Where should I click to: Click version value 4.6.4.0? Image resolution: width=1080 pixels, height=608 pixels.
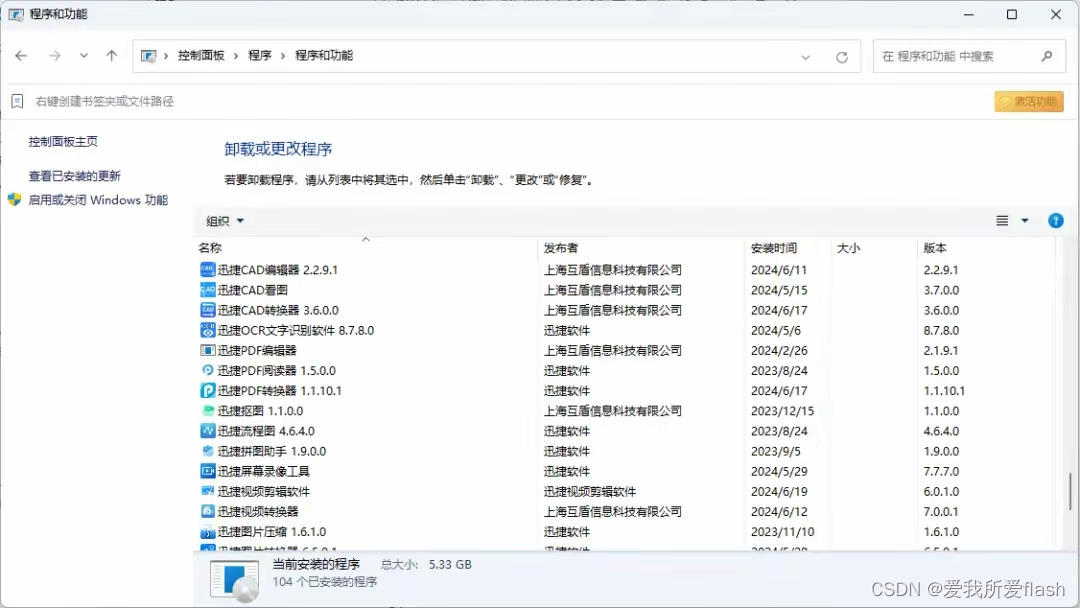[941, 431]
